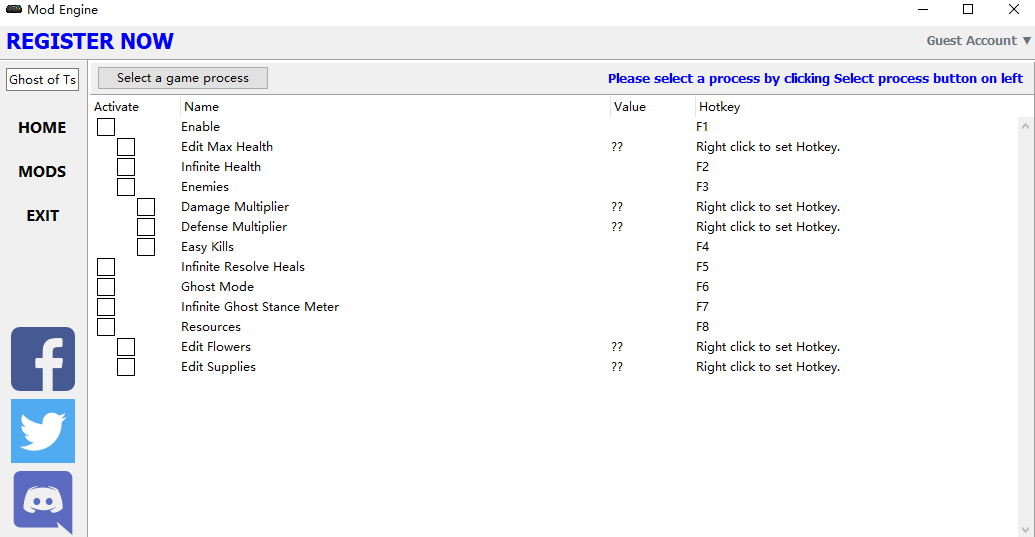The image size is (1035, 537).
Task: Open the Guest Account dropdown
Action: click(978, 40)
